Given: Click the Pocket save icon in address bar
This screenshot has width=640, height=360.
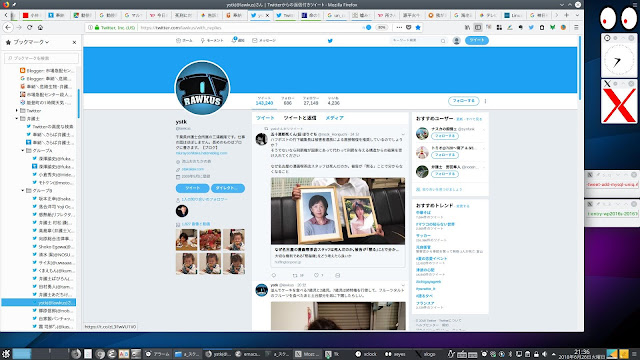Looking at the screenshot, I should 409,27.
